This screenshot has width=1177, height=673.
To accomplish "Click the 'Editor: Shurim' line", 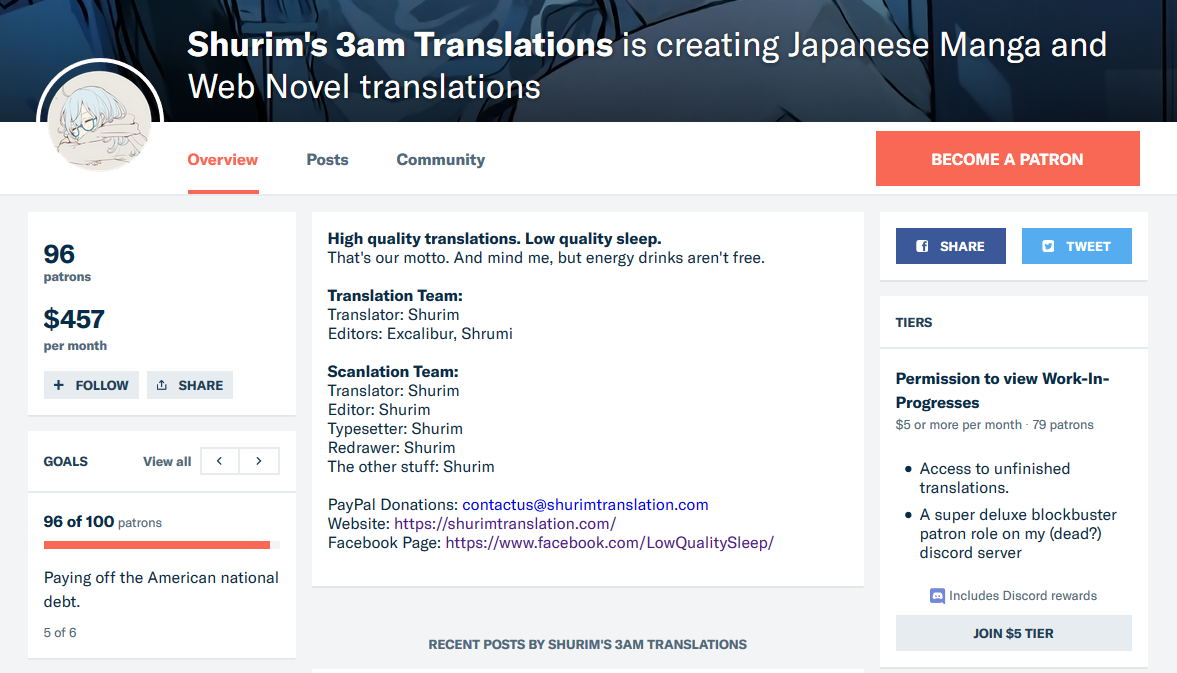I will tap(379, 410).
